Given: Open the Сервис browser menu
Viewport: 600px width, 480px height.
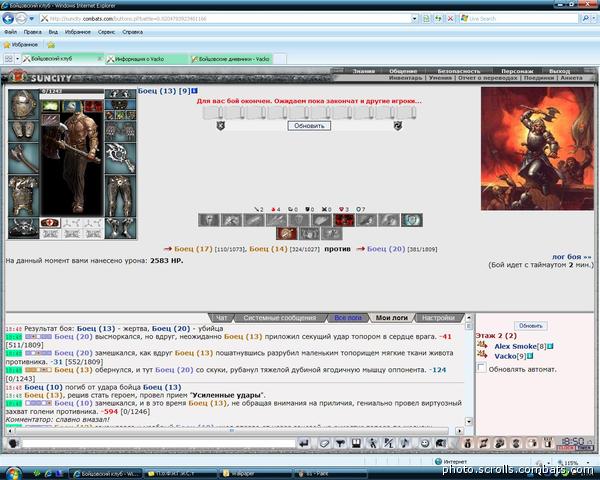Looking at the screenshot, I should point(106,32).
